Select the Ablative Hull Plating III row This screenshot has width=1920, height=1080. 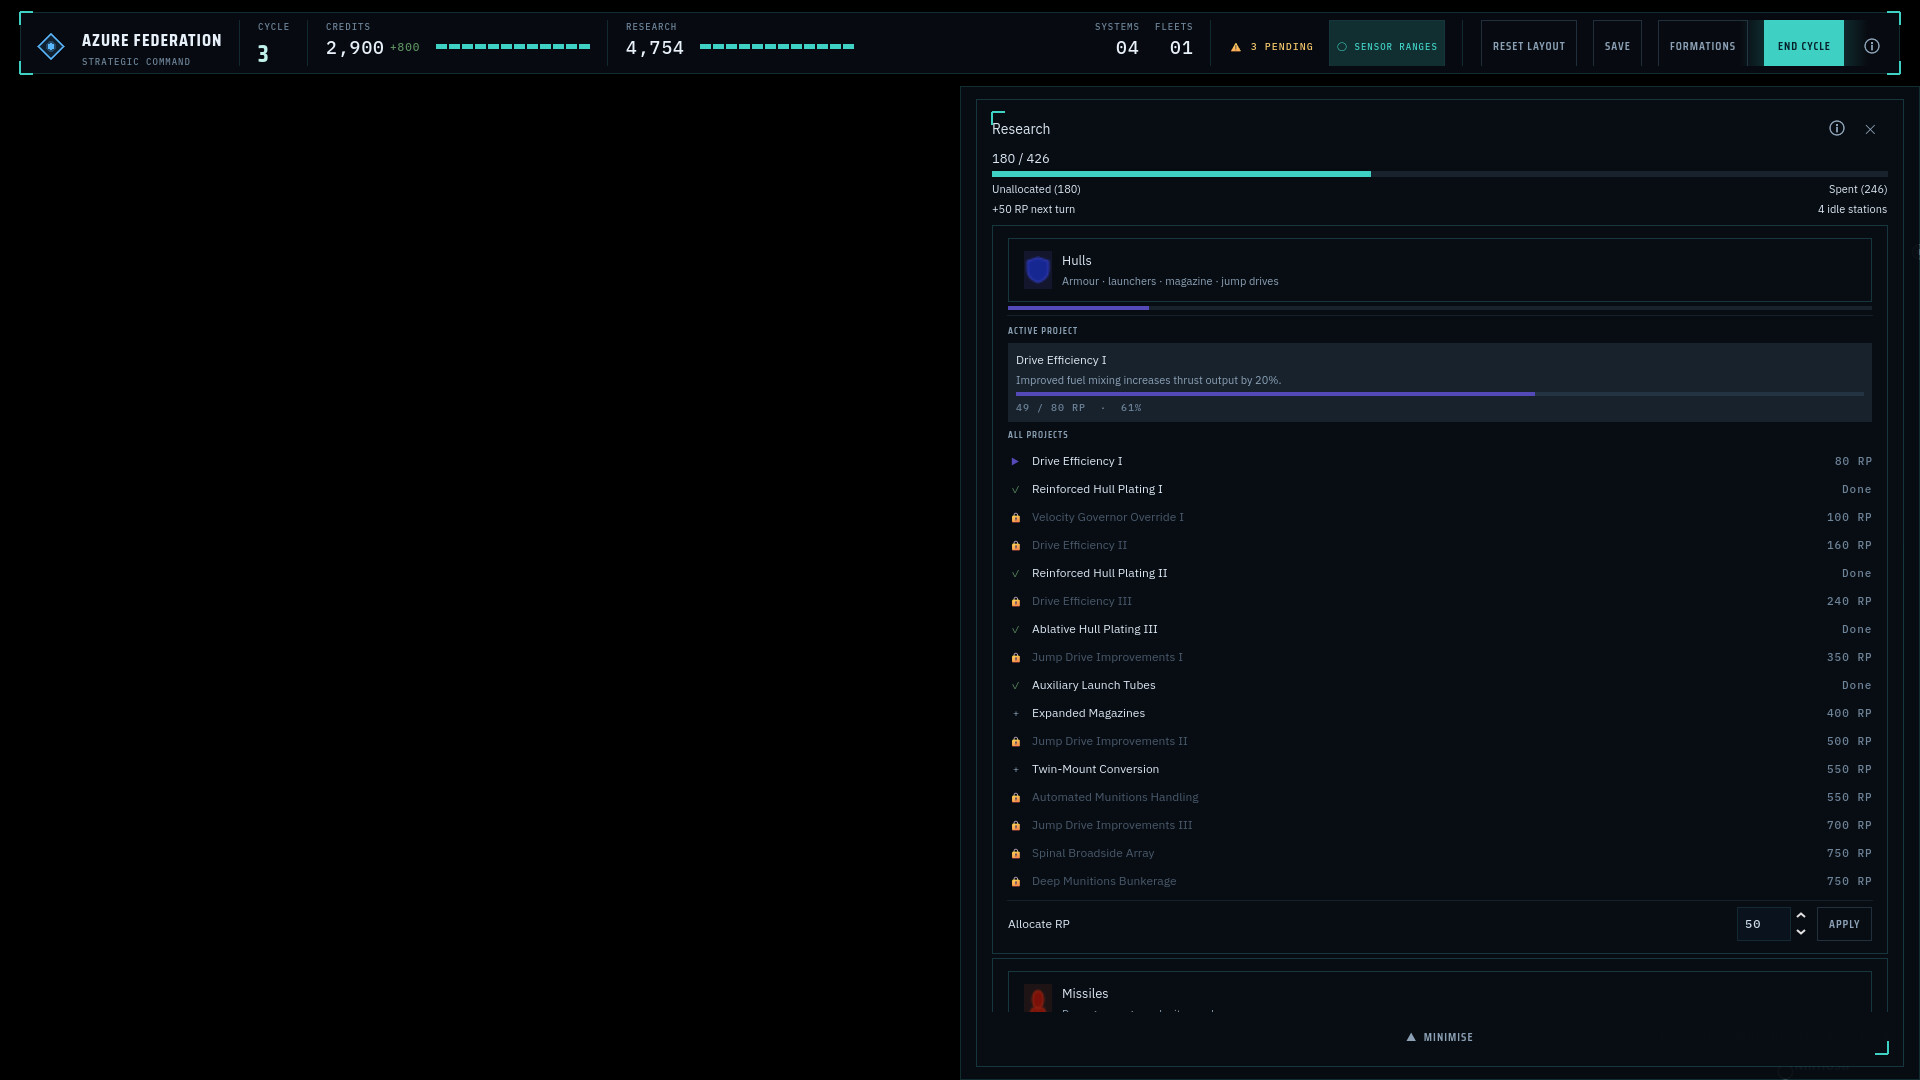(1439, 630)
